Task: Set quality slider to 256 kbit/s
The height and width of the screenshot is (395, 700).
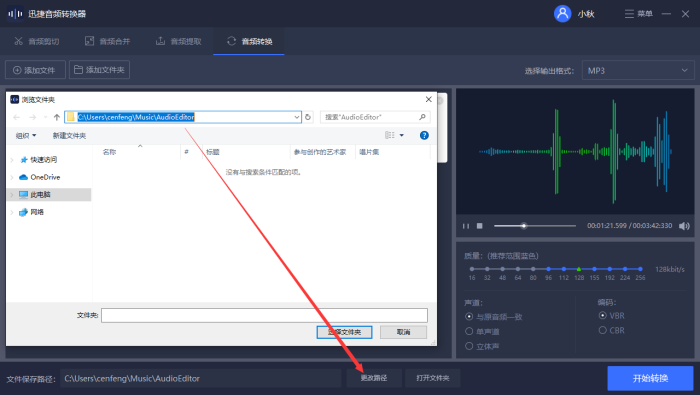Action: [640, 269]
